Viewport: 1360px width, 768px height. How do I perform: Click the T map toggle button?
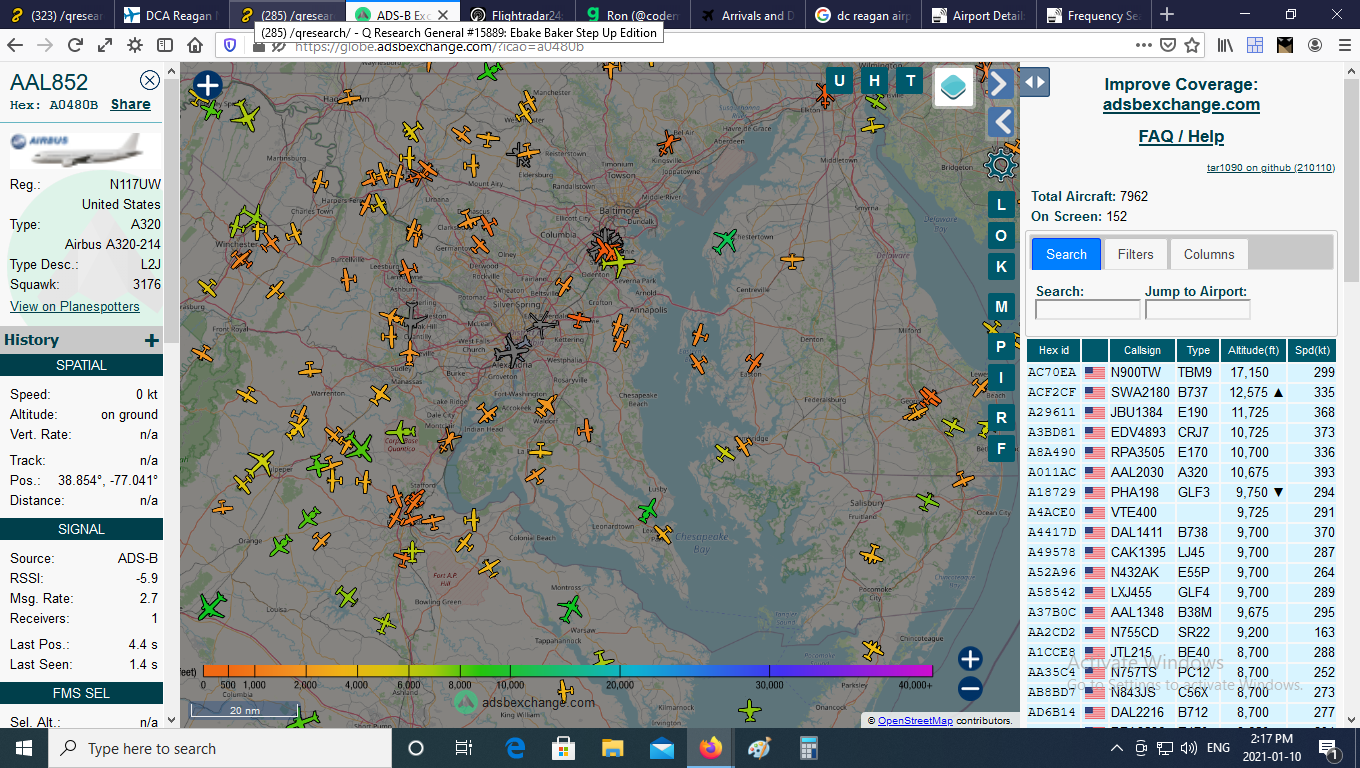pyautogui.click(x=911, y=81)
